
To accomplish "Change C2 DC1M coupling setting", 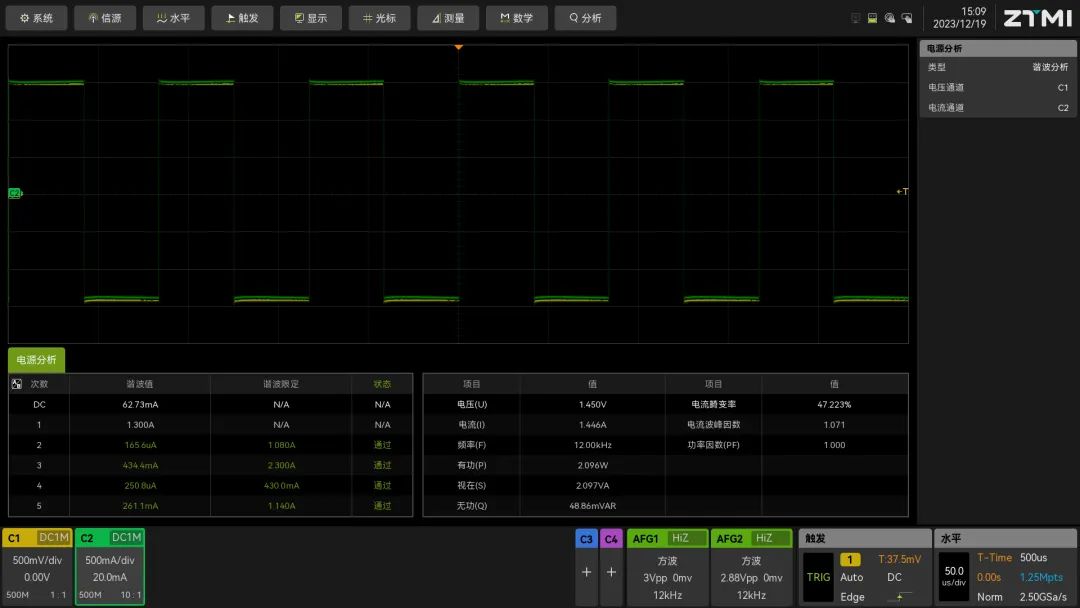I will tap(126, 538).
